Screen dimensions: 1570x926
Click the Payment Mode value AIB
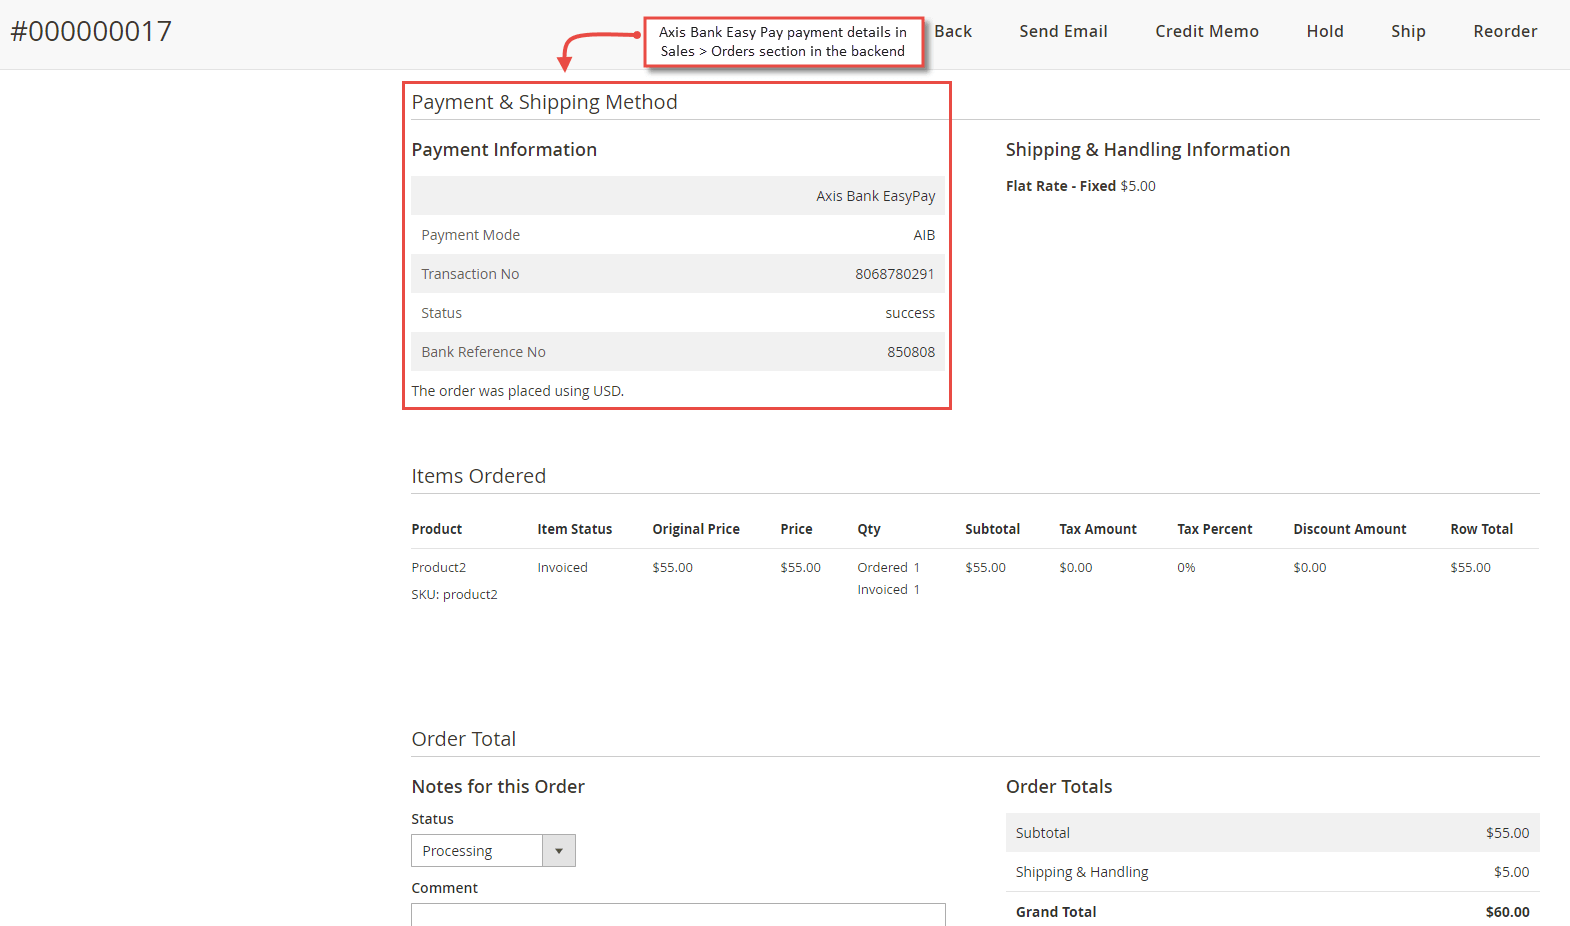tap(924, 235)
